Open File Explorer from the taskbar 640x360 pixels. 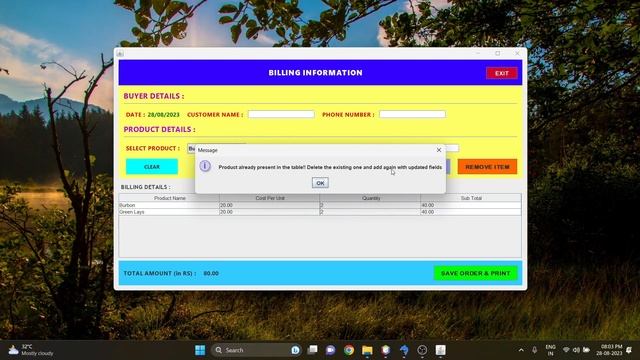pyautogui.click(x=367, y=350)
